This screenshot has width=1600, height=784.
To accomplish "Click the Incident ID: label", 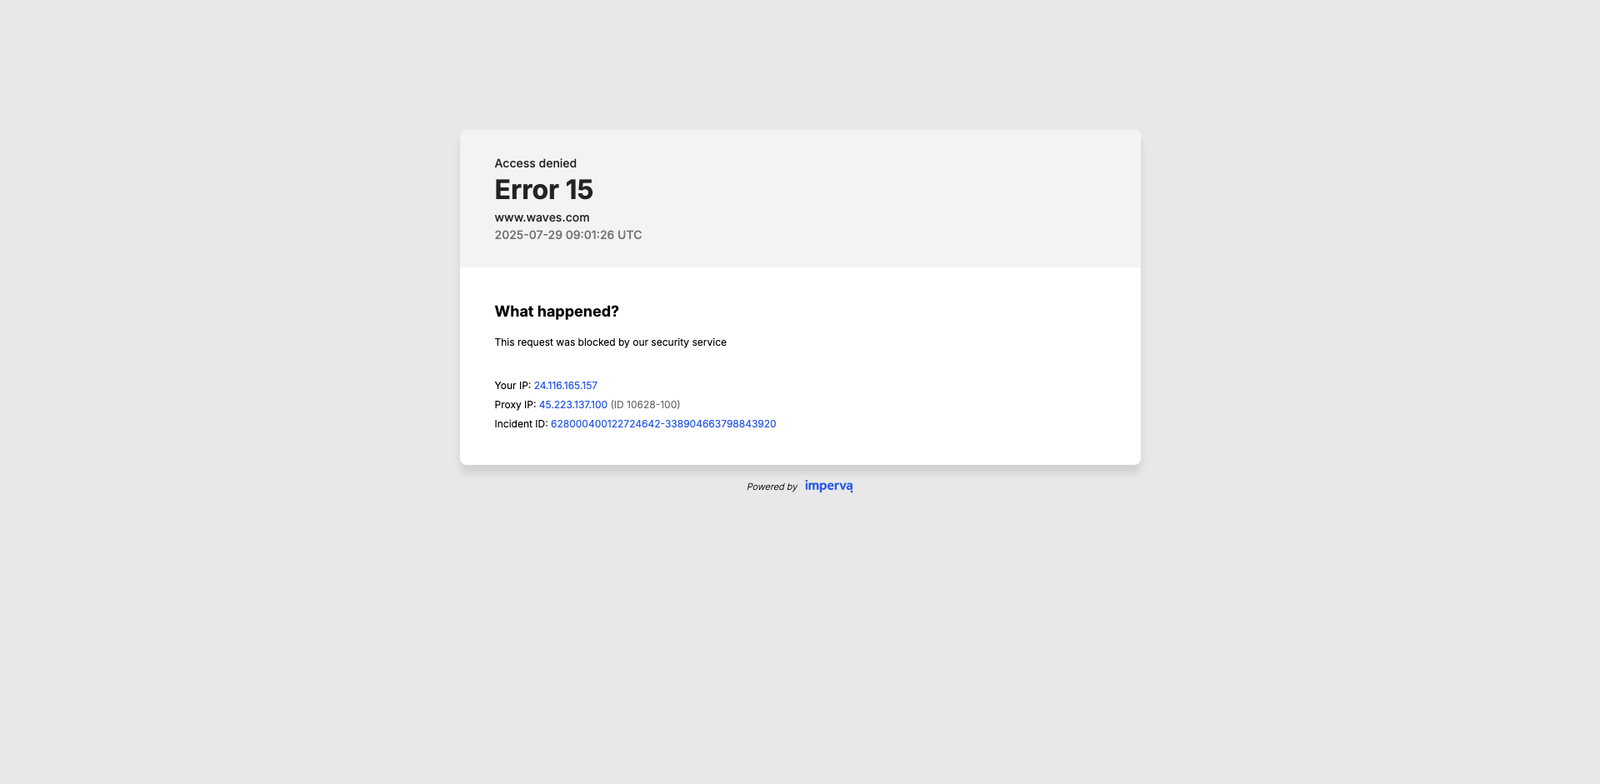I will point(521,424).
